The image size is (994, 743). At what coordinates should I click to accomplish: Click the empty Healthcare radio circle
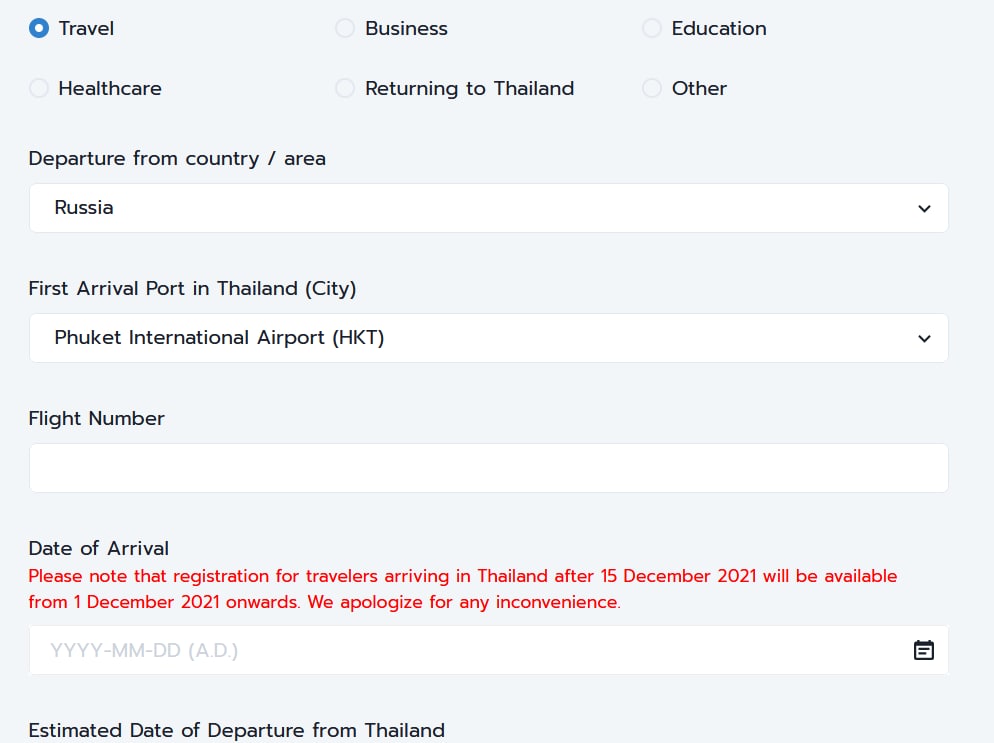[x=39, y=88]
